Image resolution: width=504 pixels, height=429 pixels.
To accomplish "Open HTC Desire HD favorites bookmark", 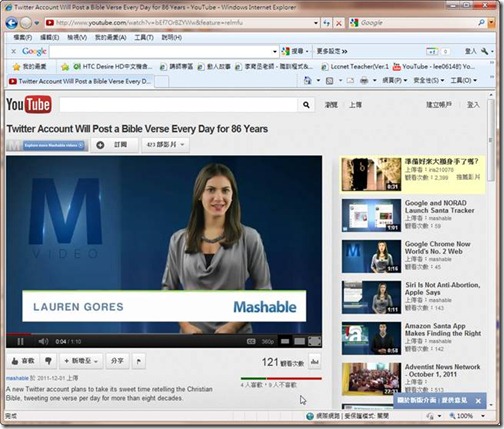I will 113,67.
